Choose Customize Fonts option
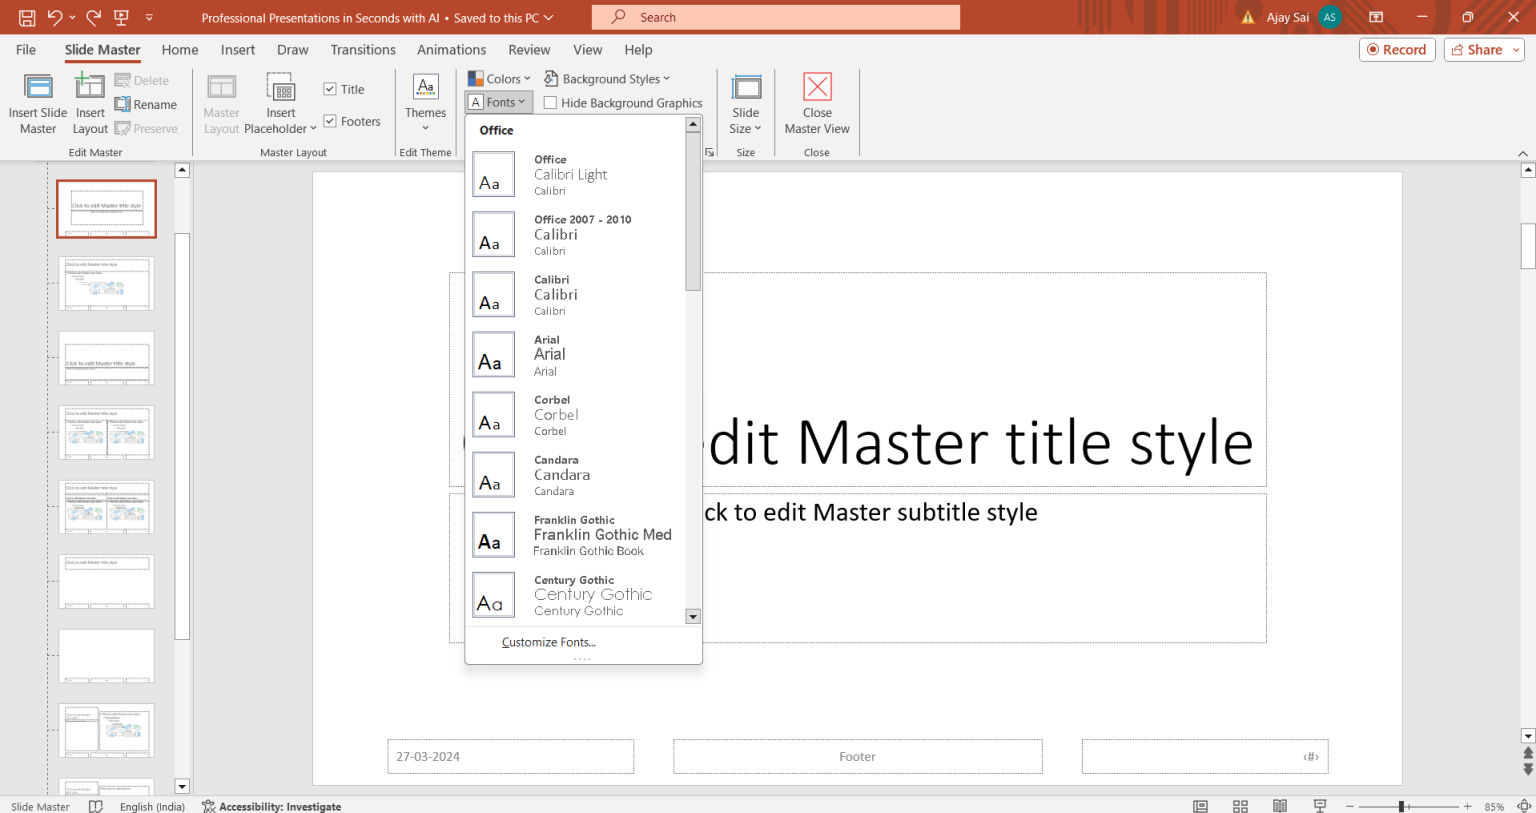The height and width of the screenshot is (813, 1536). 549,642
